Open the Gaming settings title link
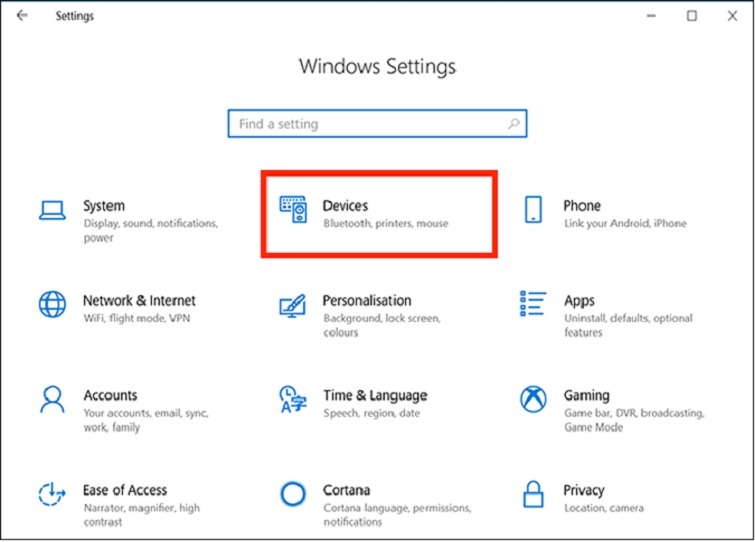The height and width of the screenshot is (542, 755). coord(586,395)
